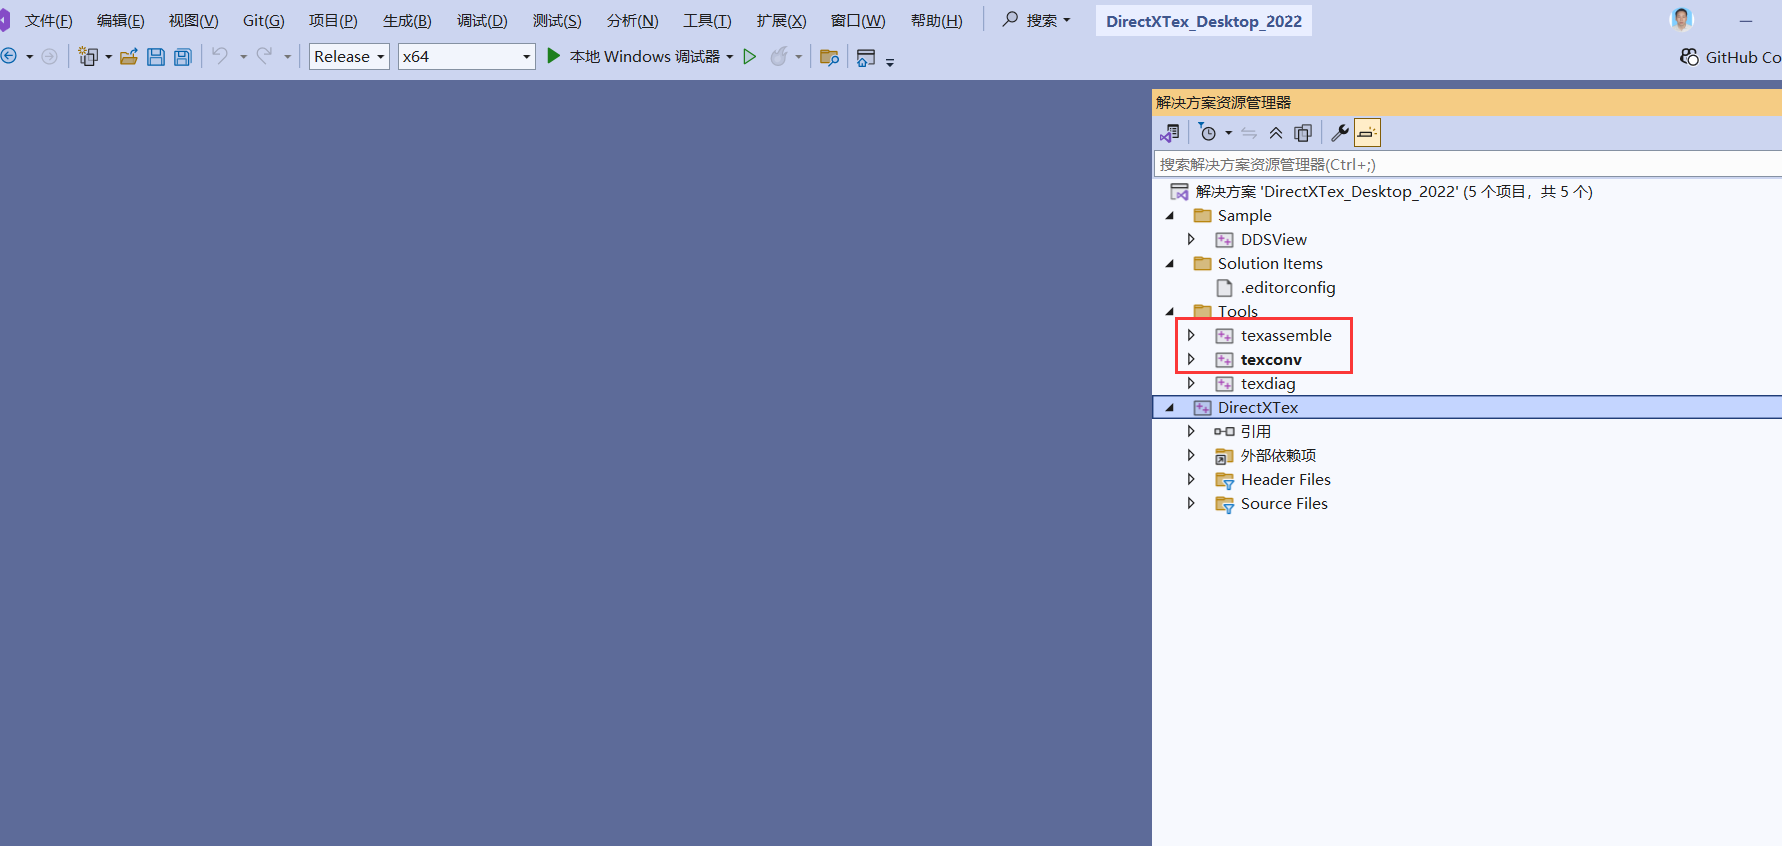
Task: Click the Open File folder icon
Action: click(x=129, y=57)
